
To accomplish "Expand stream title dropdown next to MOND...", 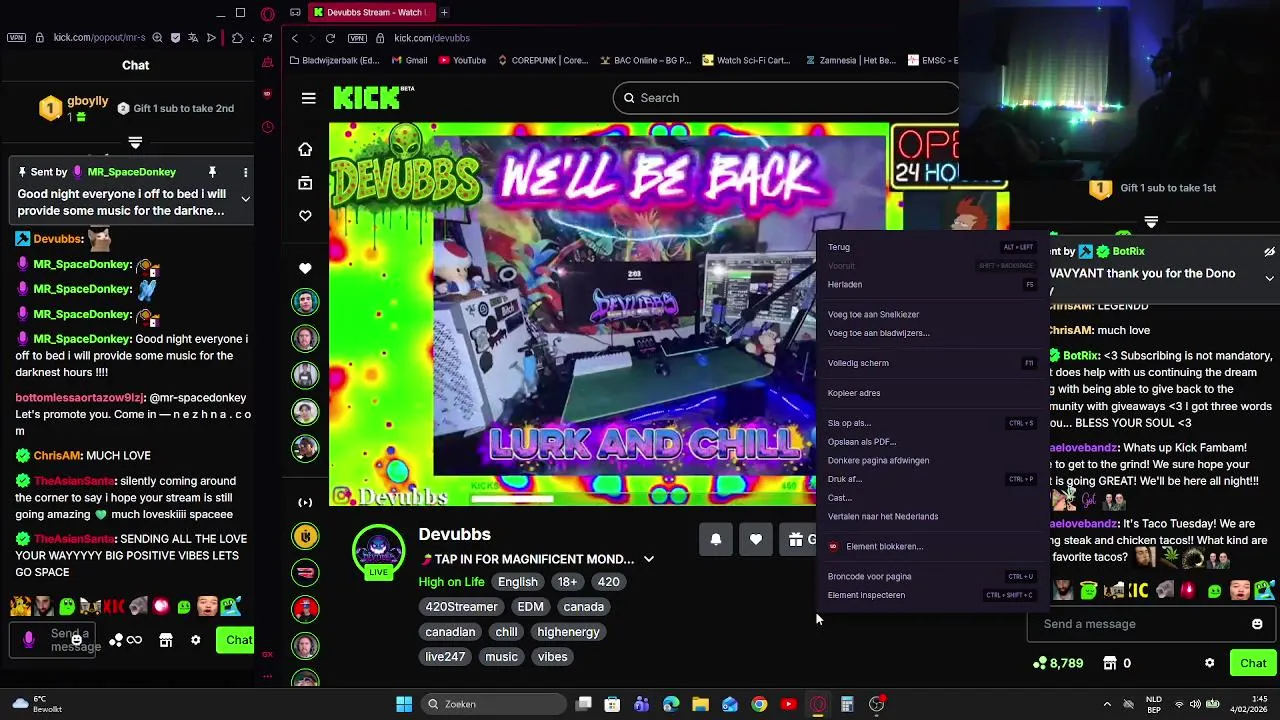I will tap(648, 559).
